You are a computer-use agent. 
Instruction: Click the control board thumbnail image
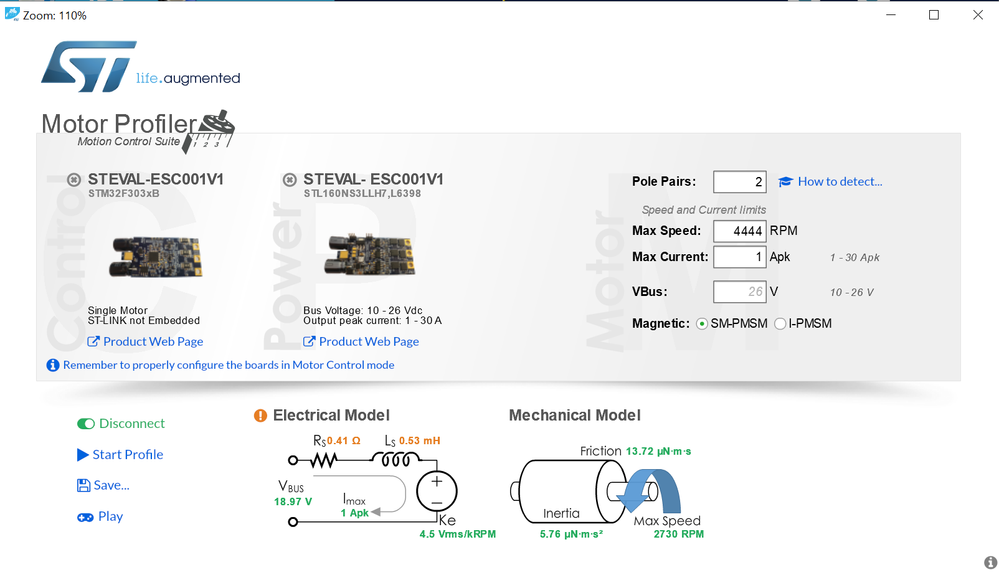(156, 256)
